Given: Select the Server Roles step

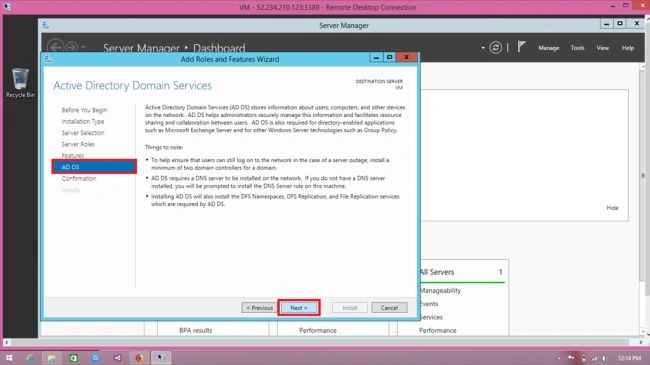Looking at the screenshot, I should coord(78,144).
